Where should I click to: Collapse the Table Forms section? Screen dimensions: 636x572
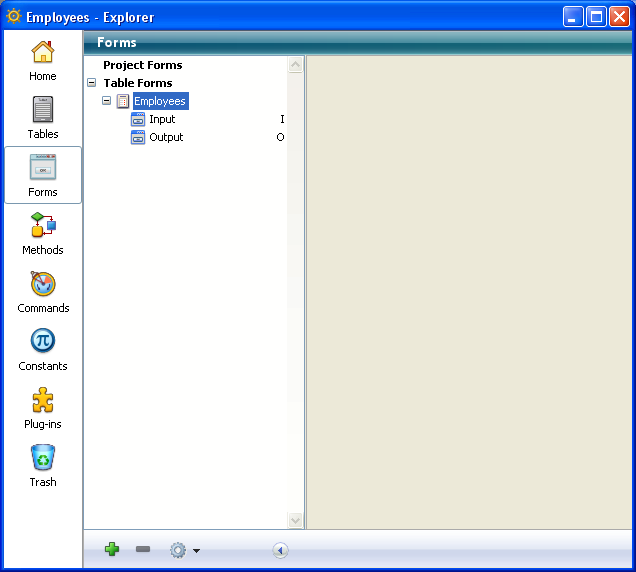(x=92, y=83)
